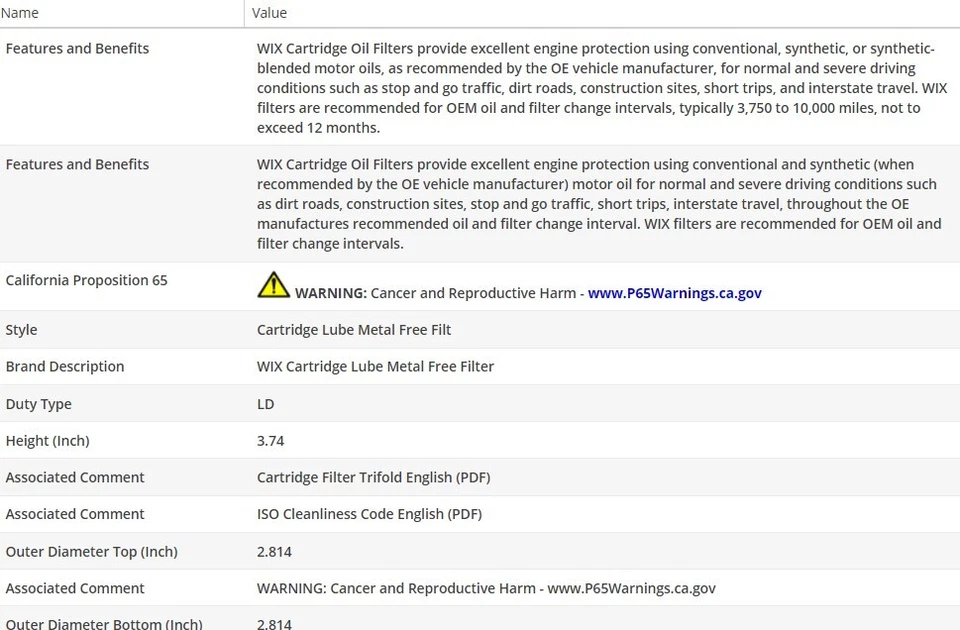This screenshot has height=630, width=960.
Task: Click paragraph mentioning 'conventional and synthetic (when'
Action: pos(599,204)
